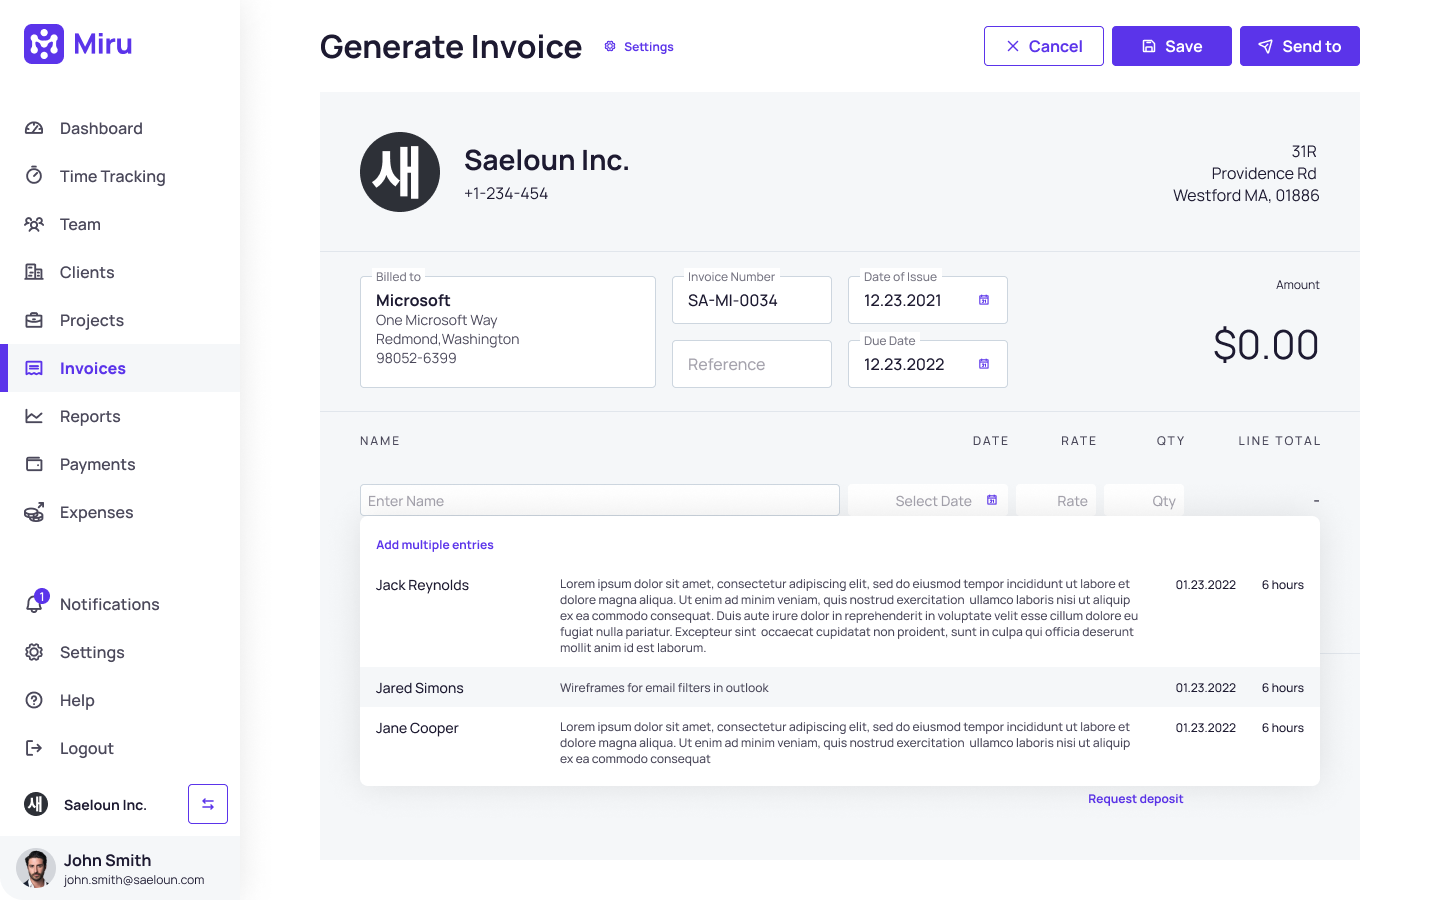The width and height of the screenshot is (1440, 900).
Task: Open the Dashboard speedometer icon
Action: point(34,128)
